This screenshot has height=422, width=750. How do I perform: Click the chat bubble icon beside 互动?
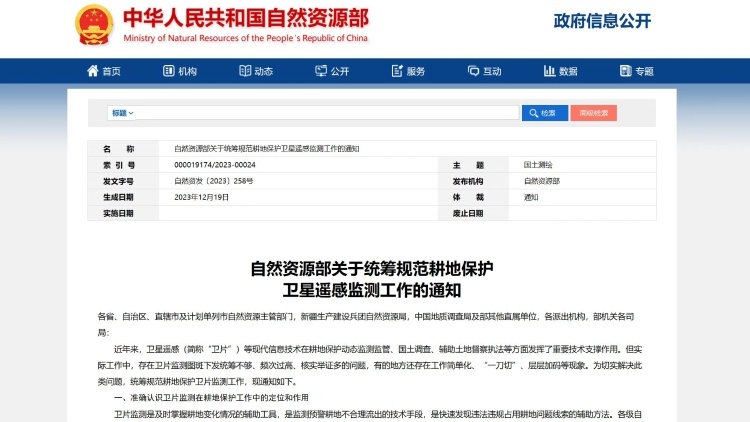click(x=473, y=72)
